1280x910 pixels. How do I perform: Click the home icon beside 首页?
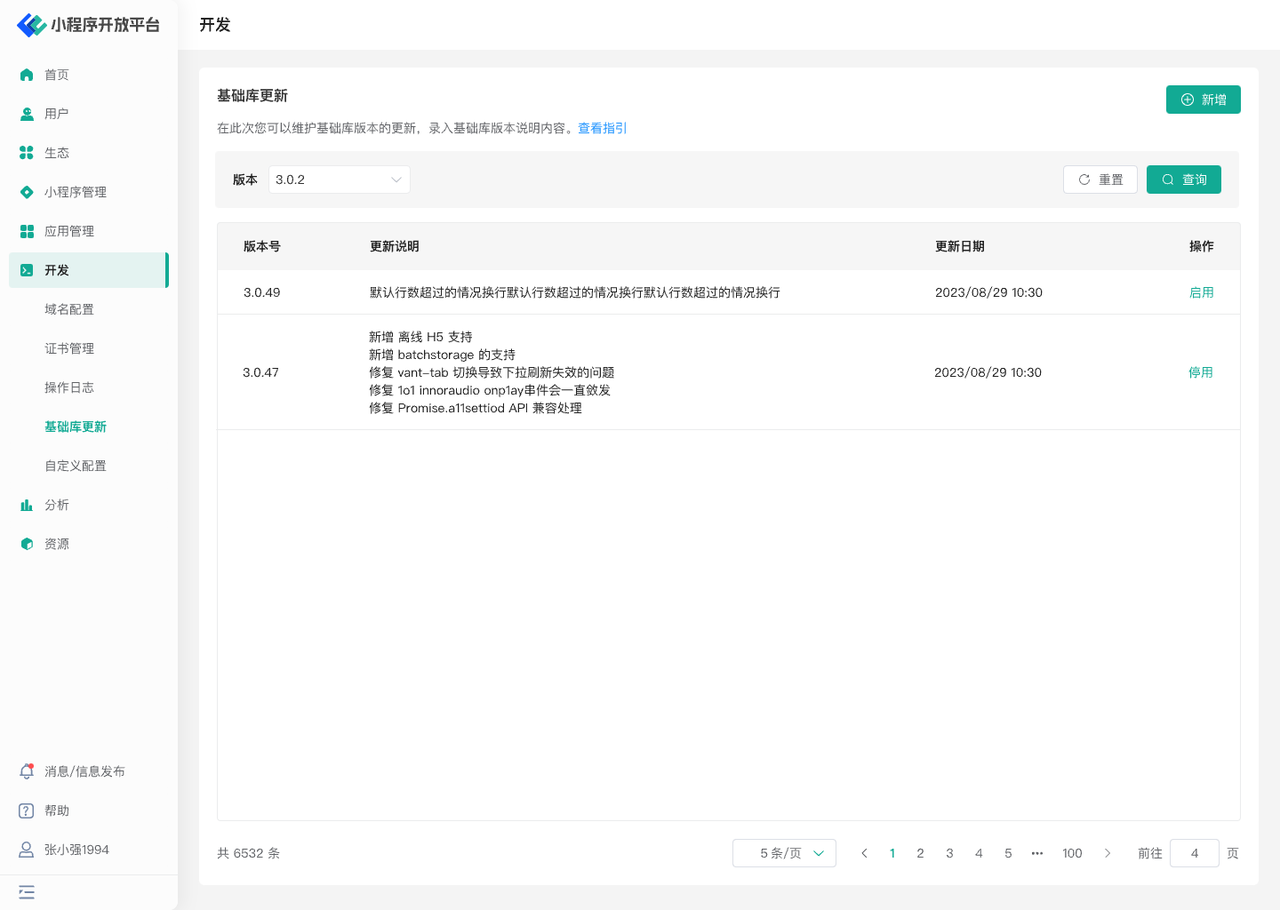(27, 75)
